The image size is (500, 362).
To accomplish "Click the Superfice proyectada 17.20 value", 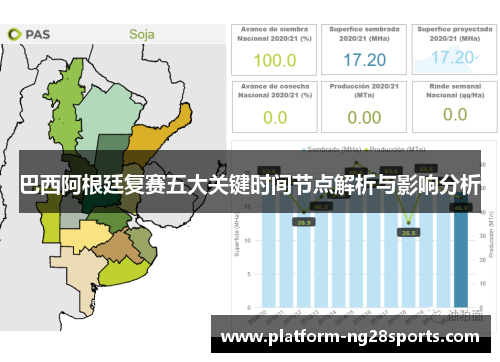I will point(453,57).
